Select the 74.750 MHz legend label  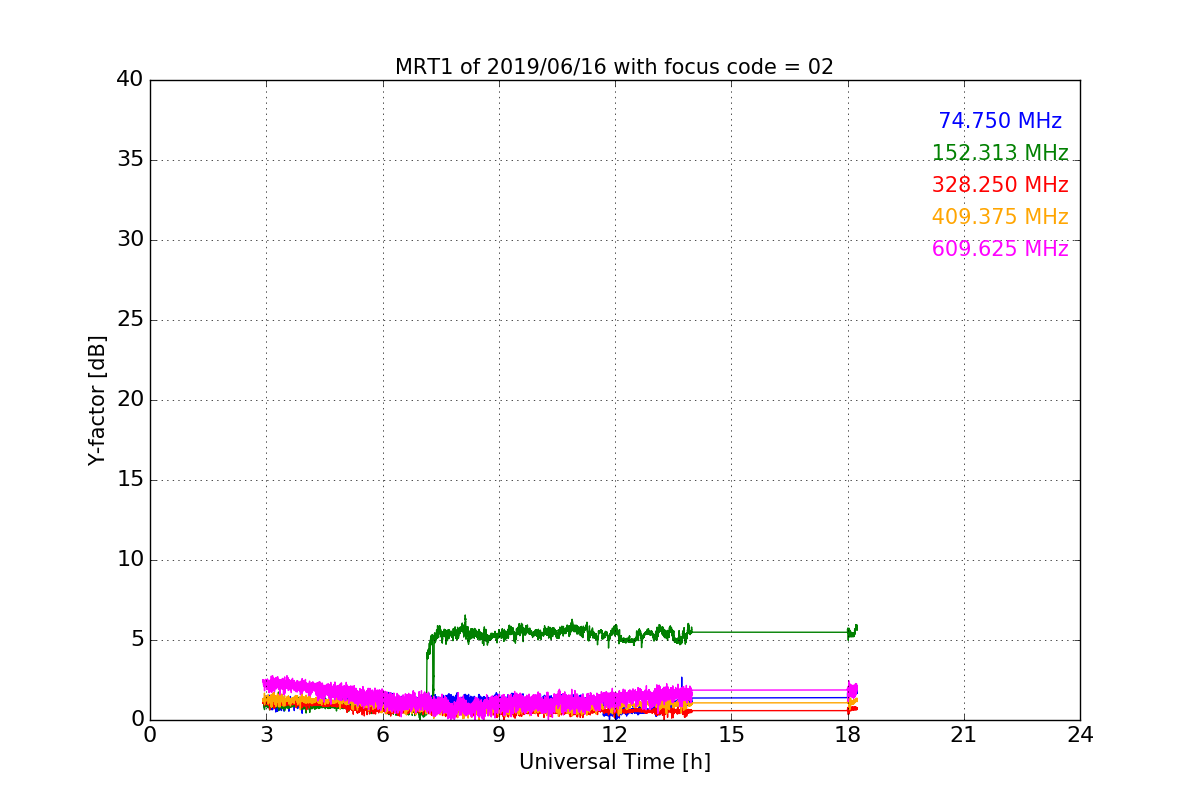(1000, 121)
